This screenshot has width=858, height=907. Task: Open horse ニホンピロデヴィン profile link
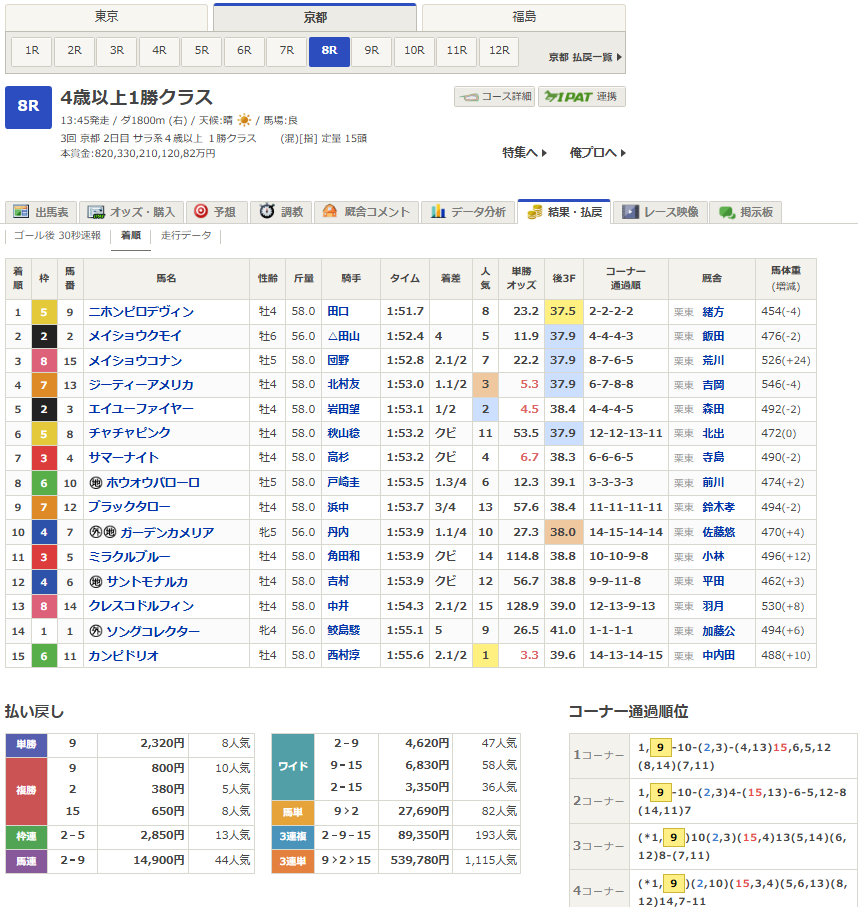coord(141,312)
